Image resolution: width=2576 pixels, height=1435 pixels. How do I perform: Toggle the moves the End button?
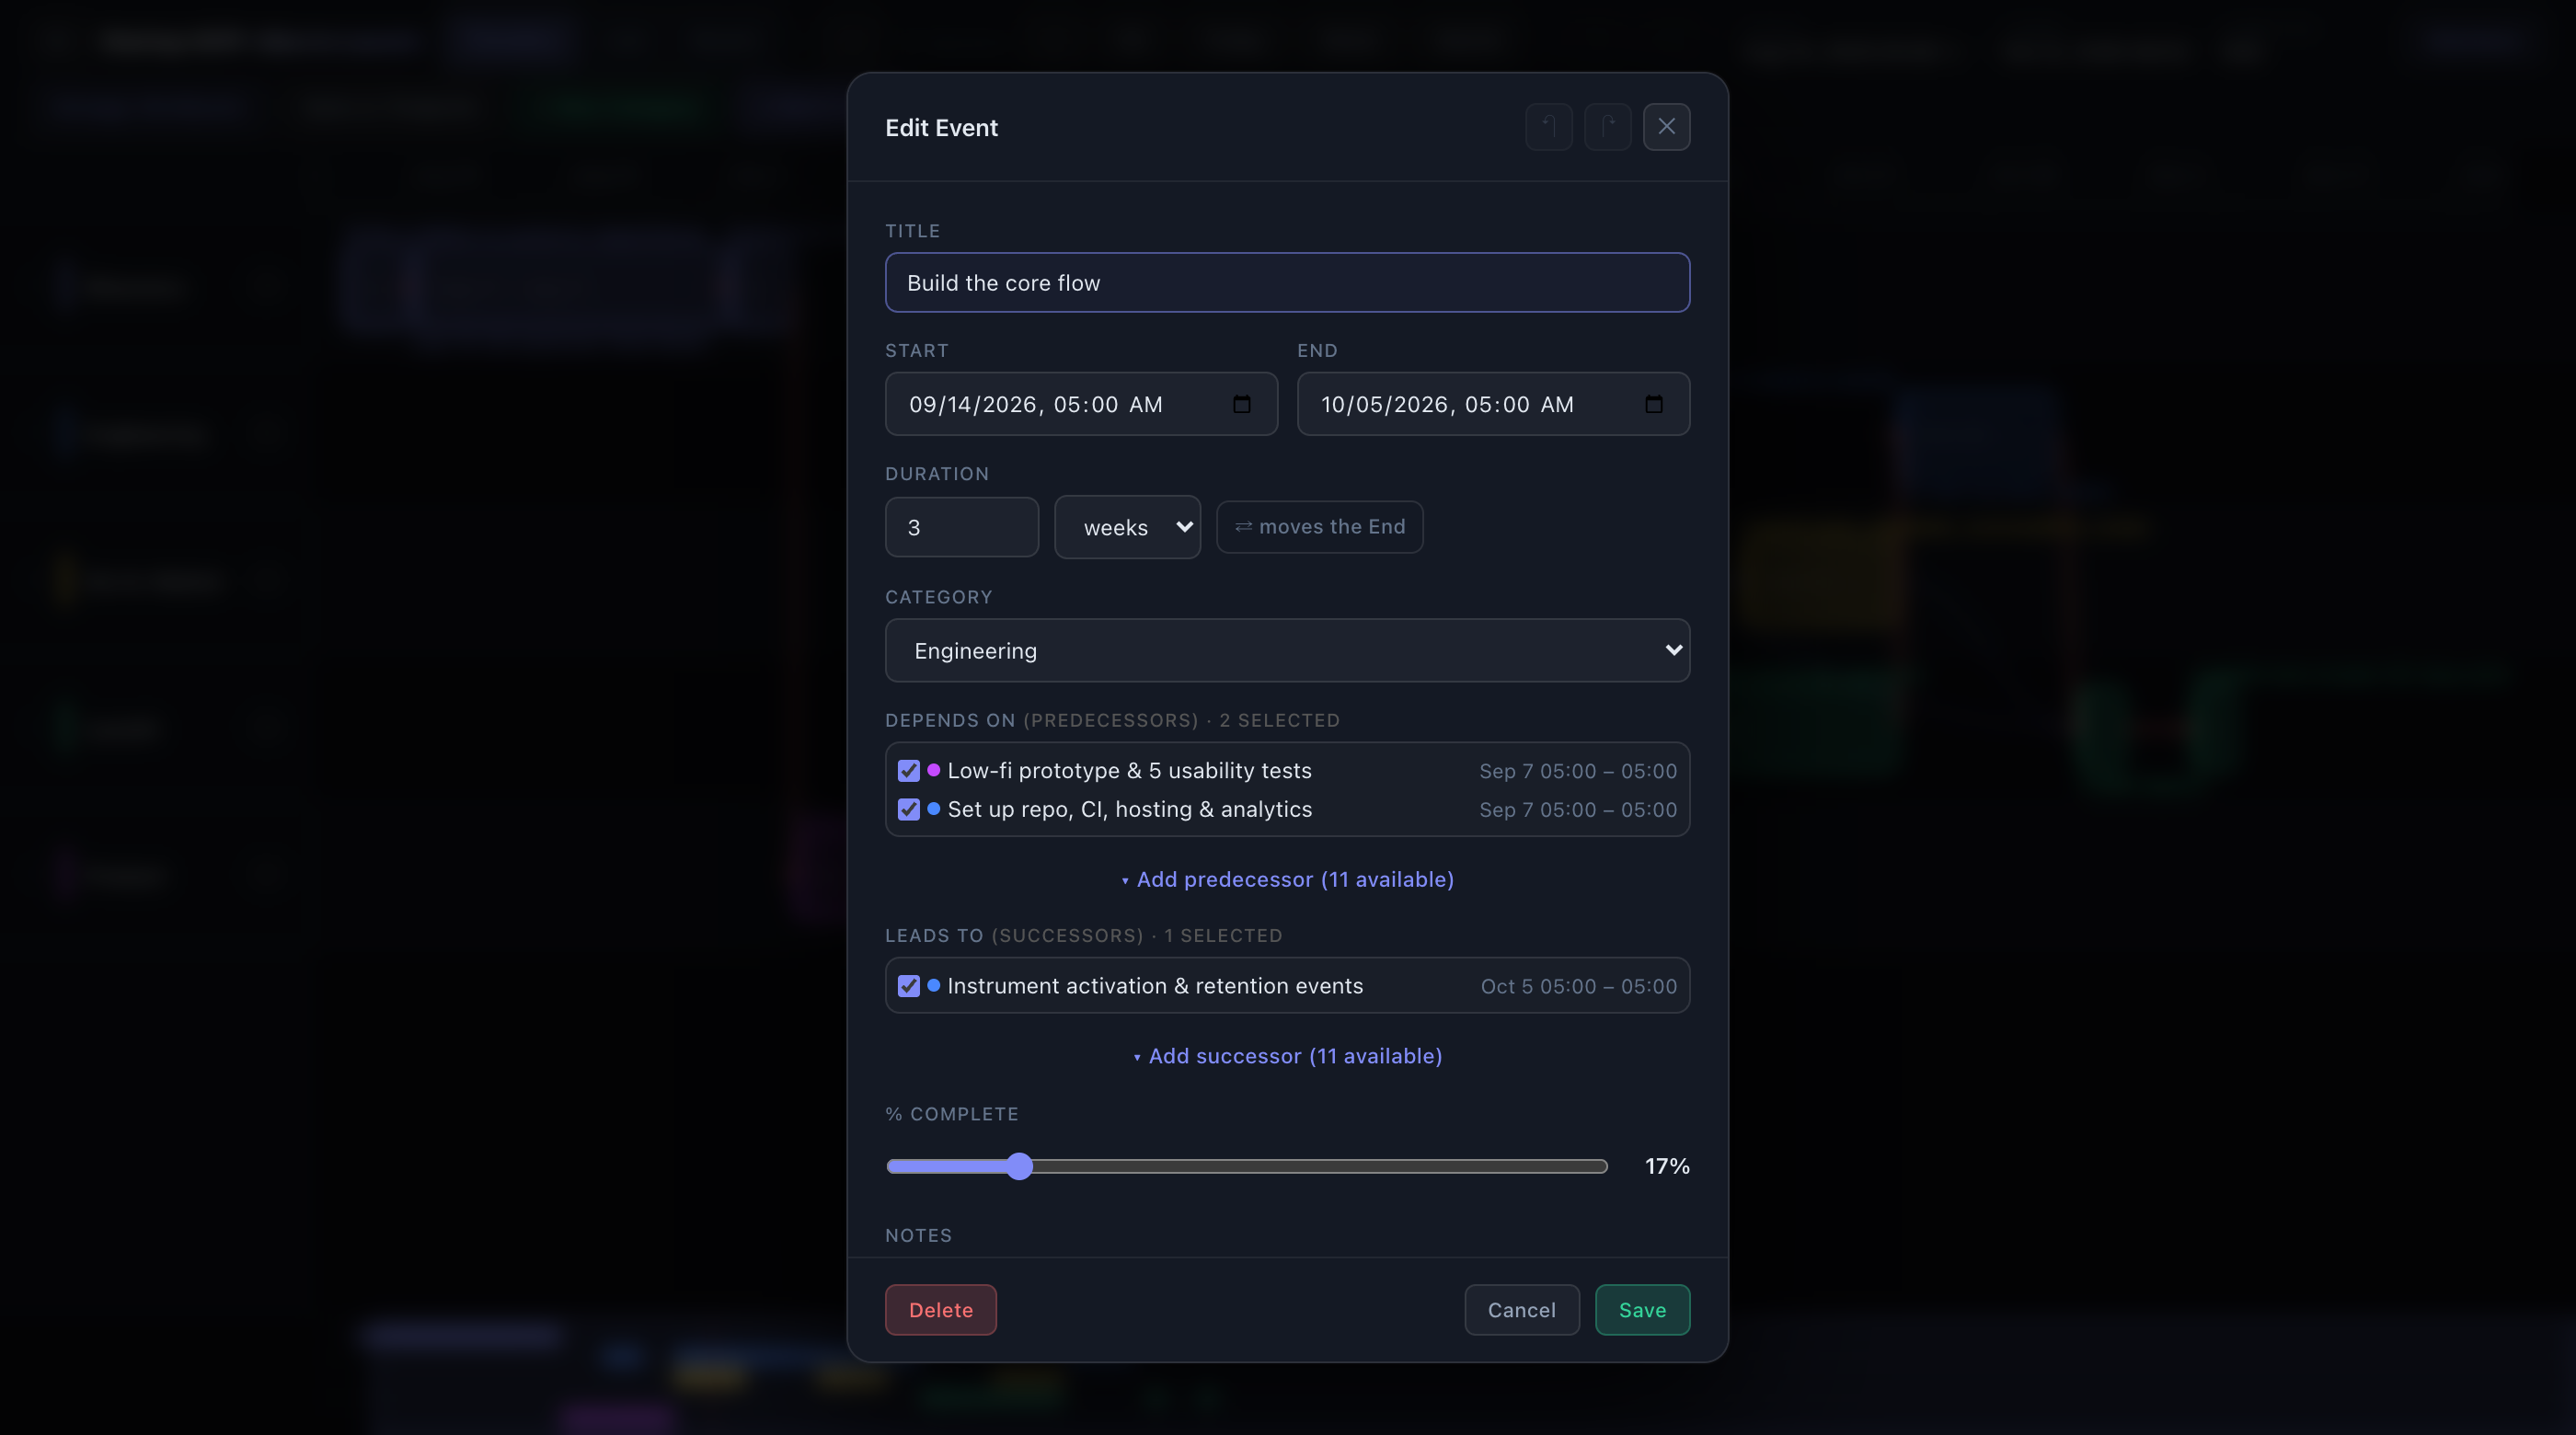coord(1319,527)
